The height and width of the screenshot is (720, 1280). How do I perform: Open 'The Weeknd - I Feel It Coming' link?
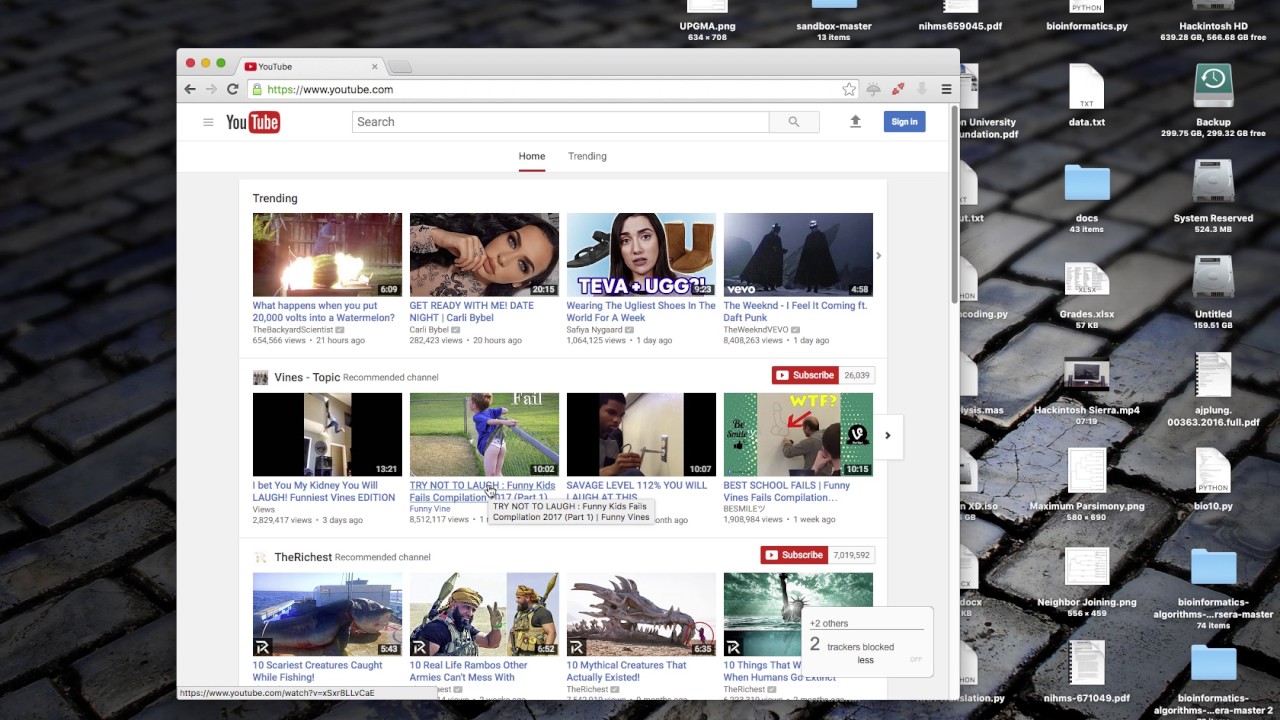pos(795,312)
